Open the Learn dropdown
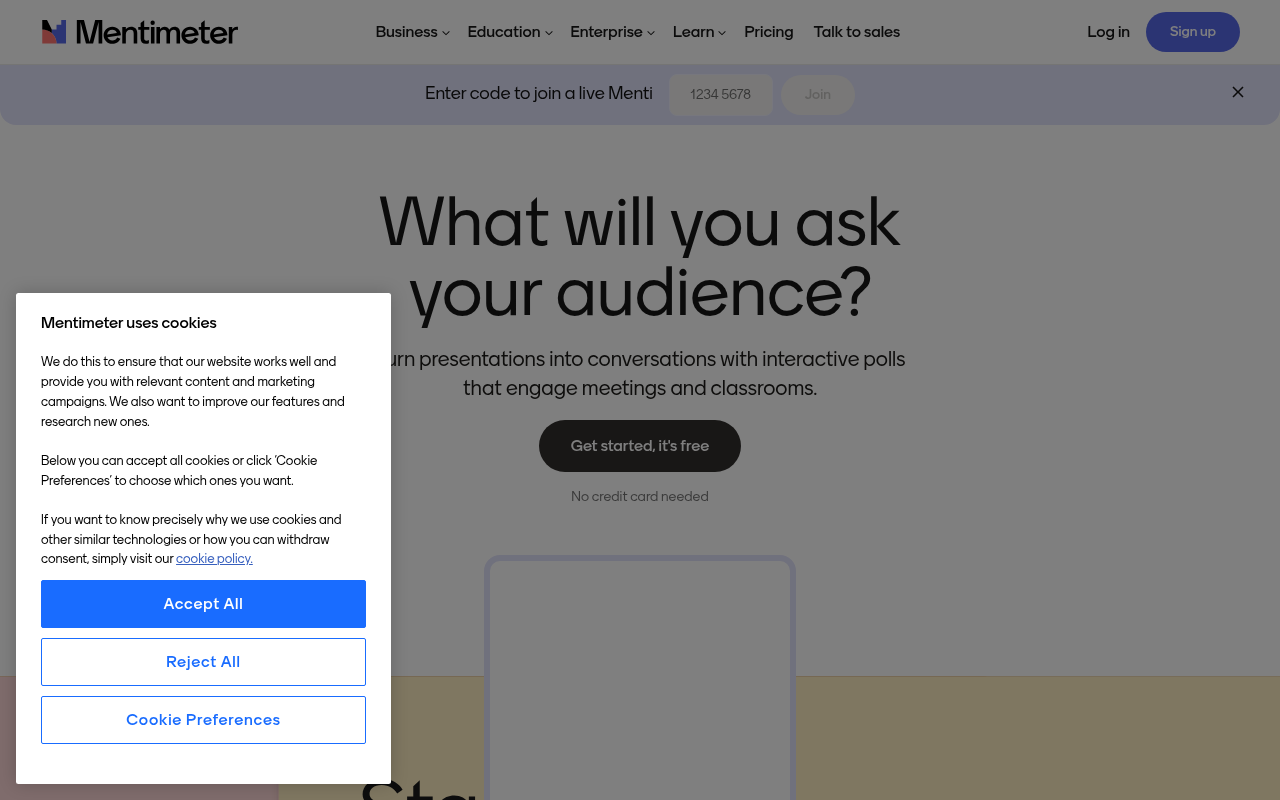Image resolution: width=1280 pixels, height=800 pixels. point(699,32)
